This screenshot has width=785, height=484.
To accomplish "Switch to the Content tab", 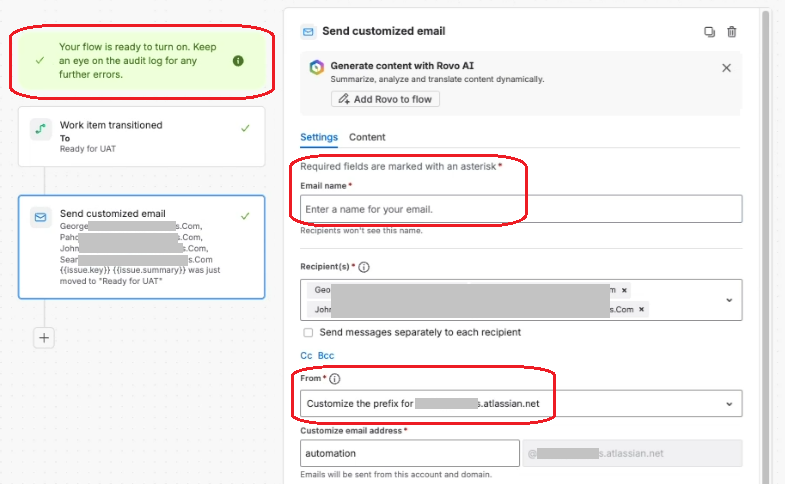I will (367, 137).
